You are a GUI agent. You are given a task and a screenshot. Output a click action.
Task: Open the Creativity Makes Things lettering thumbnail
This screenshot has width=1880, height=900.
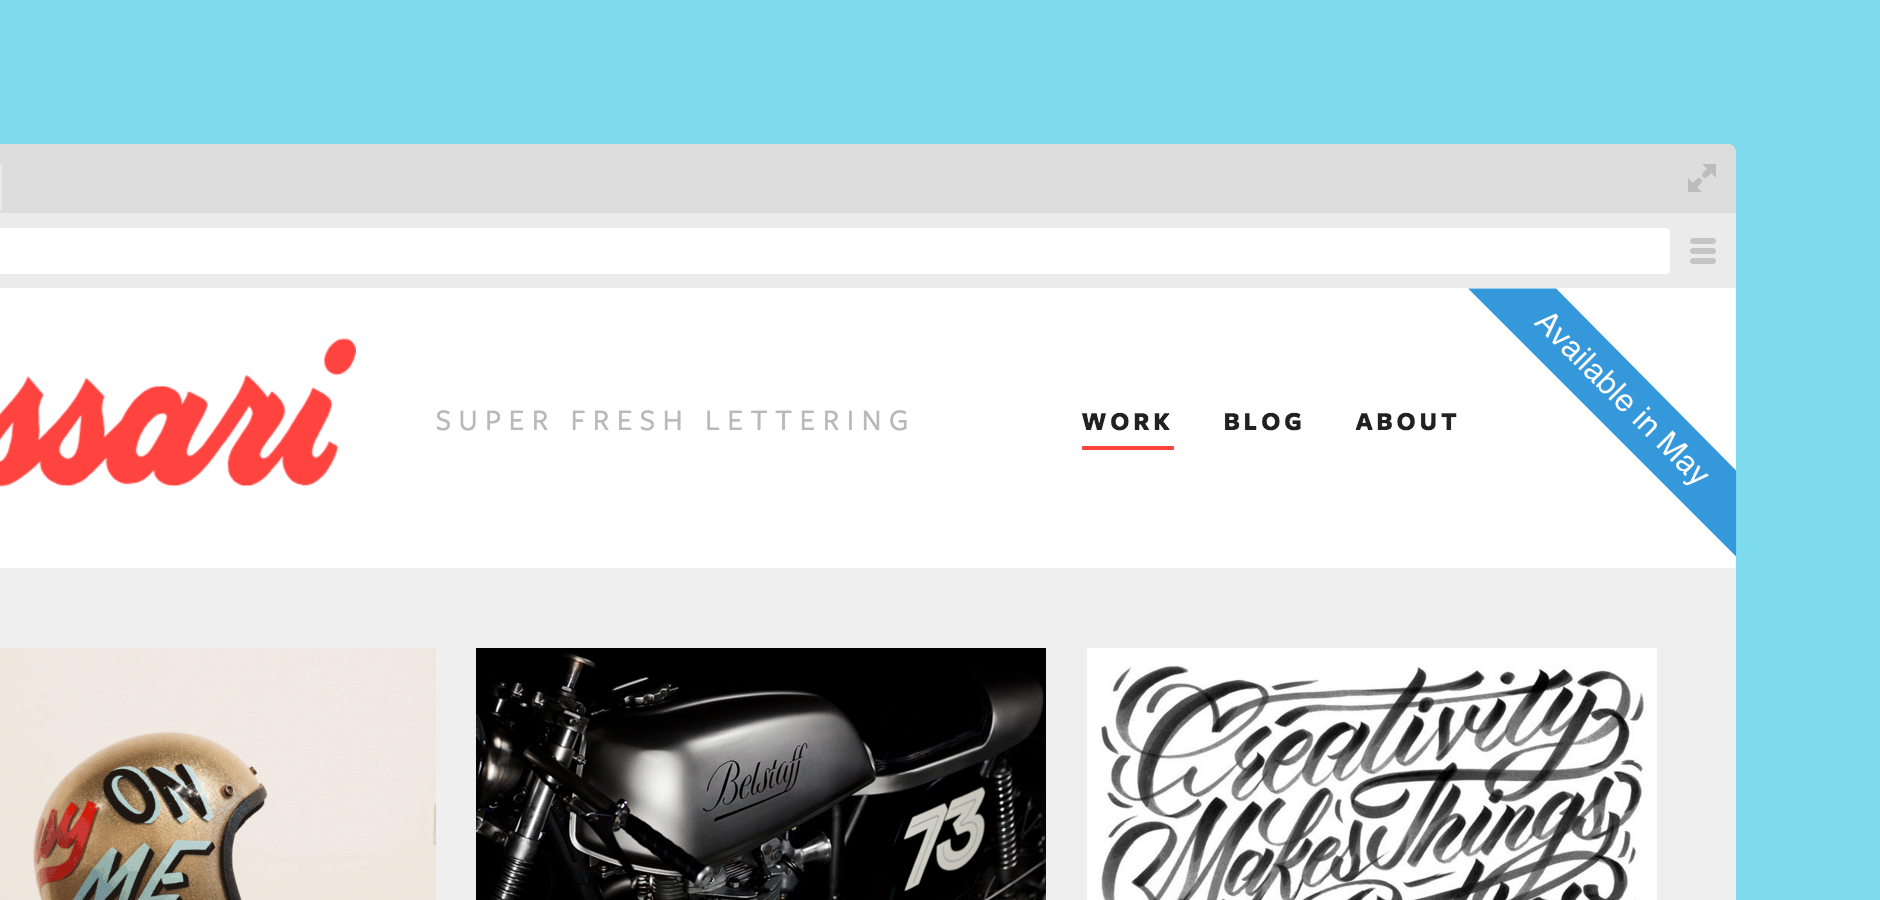(x=1372, y=774)
